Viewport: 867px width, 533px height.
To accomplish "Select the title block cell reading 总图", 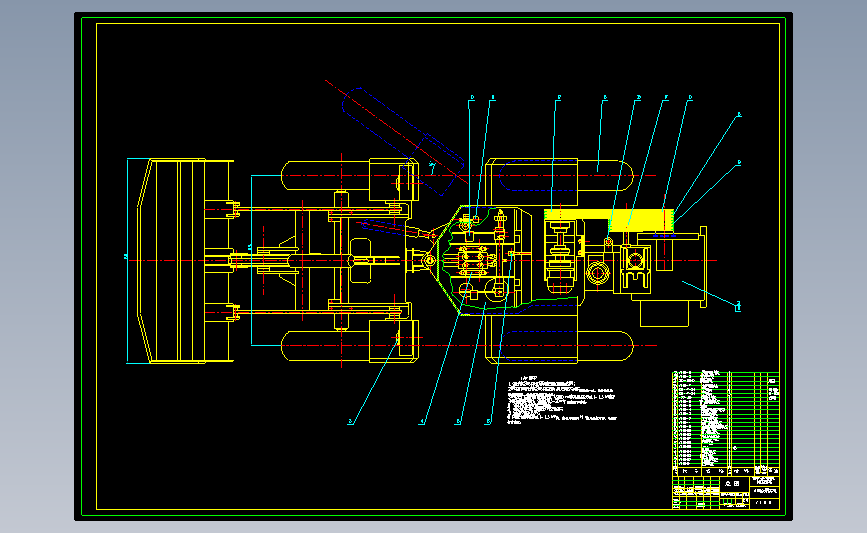I will pos(733,484).
